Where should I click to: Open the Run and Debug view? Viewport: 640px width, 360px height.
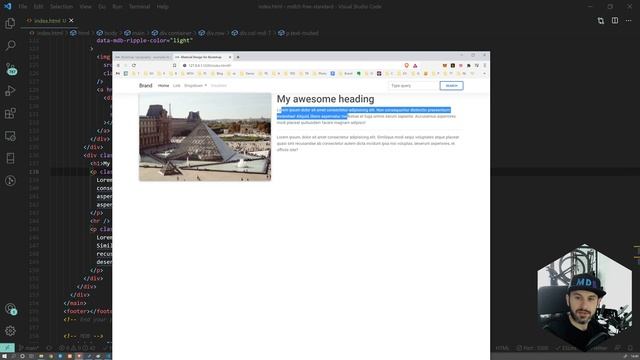[x=10, y=91]
